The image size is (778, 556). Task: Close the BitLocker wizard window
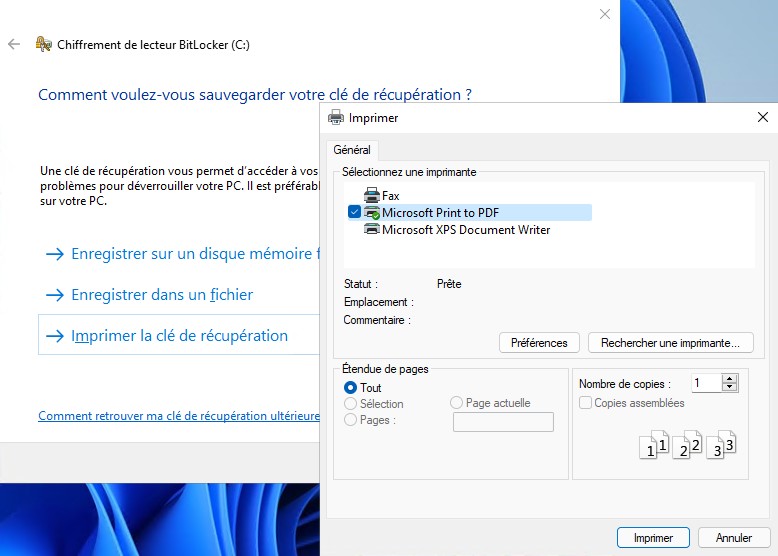(604, 14)
